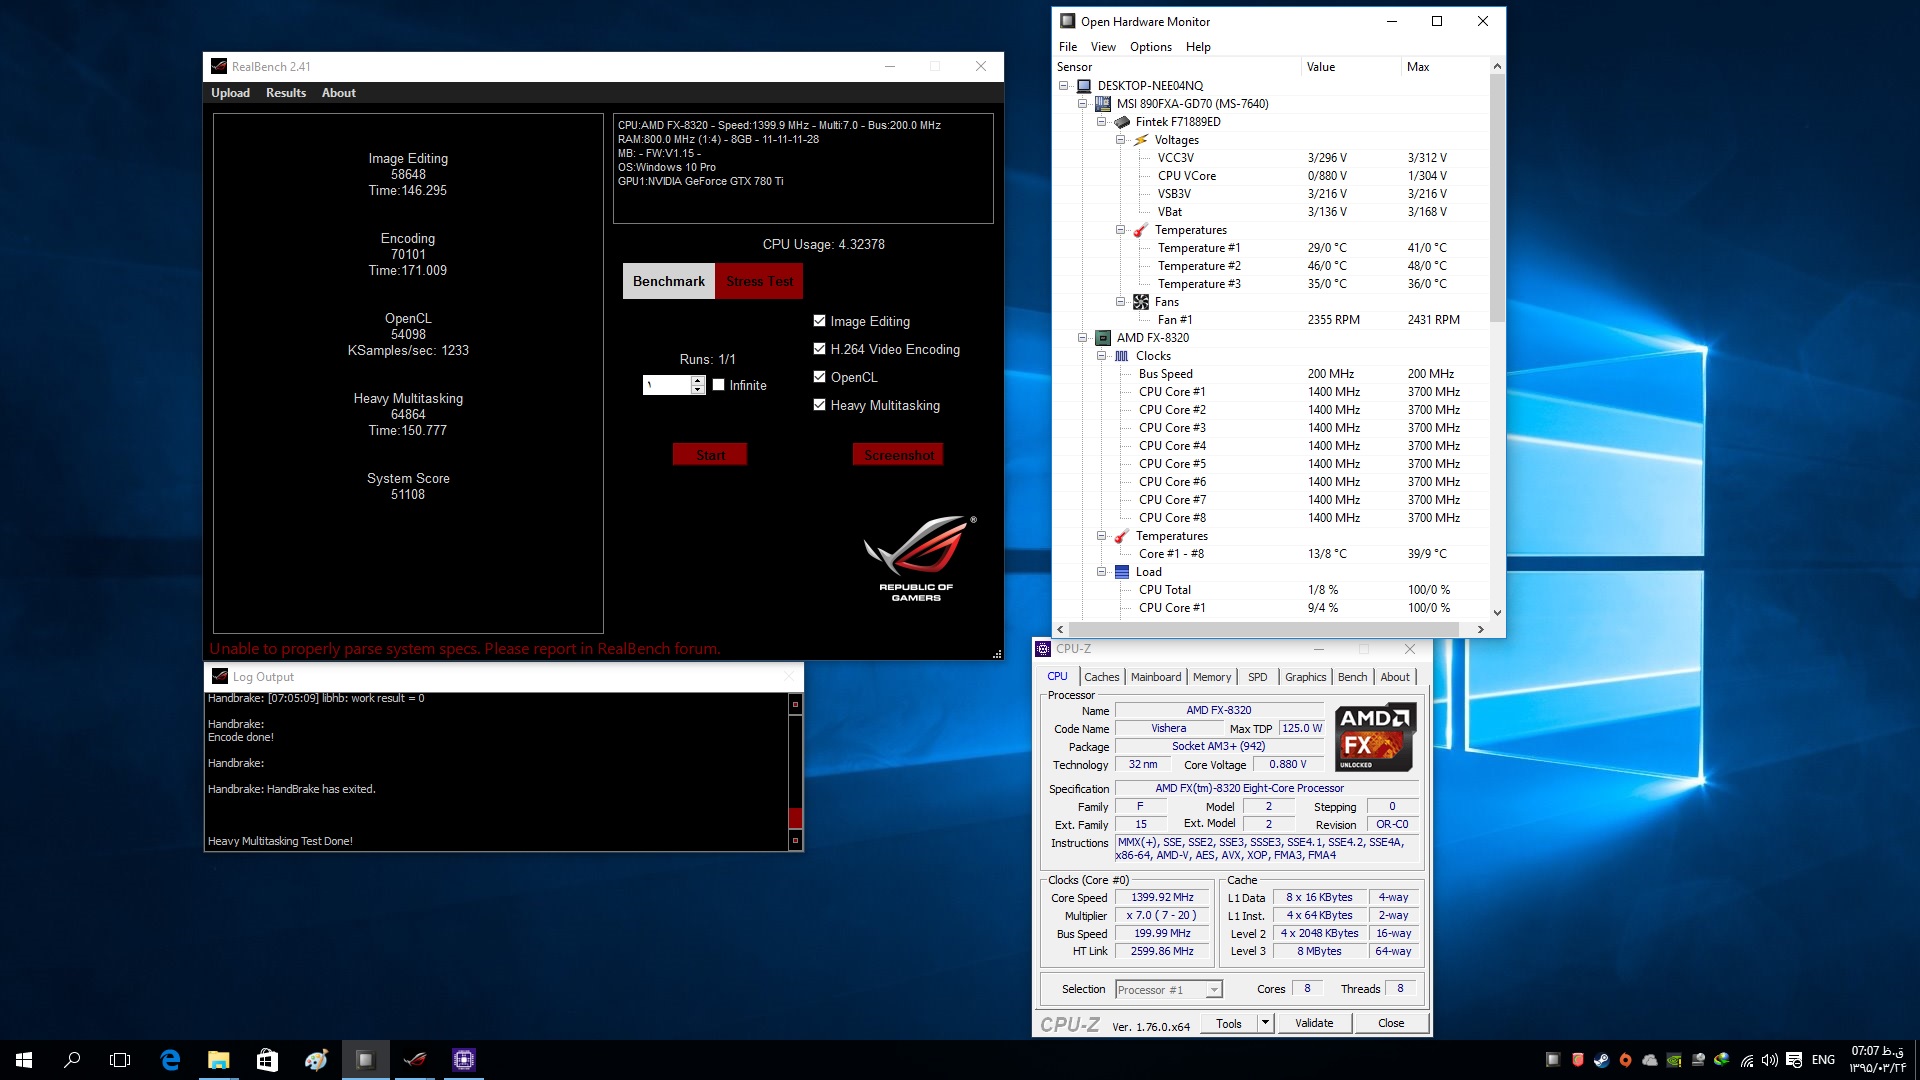Open the Results menu in RealBench
This screenshot has width=1920, height=1080.
(286, 93)
